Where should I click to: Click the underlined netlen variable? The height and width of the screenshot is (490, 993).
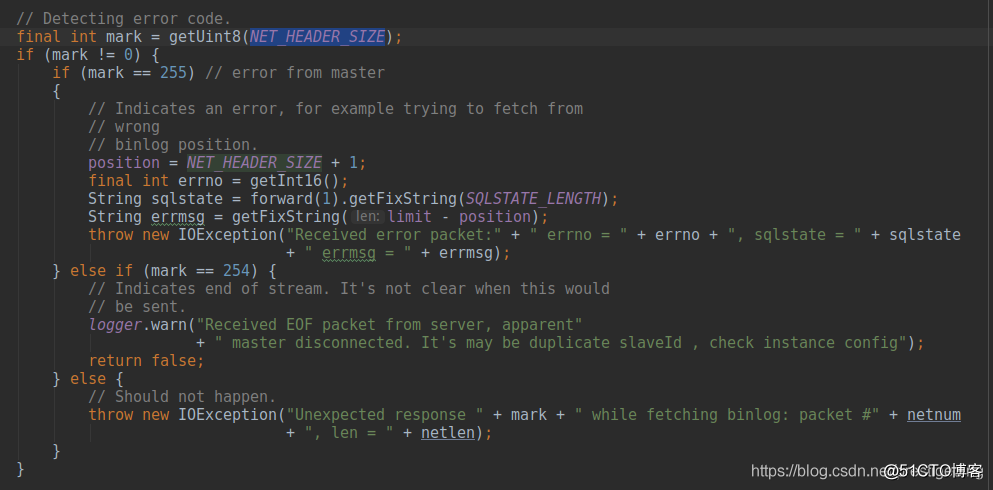click(448, 433)
